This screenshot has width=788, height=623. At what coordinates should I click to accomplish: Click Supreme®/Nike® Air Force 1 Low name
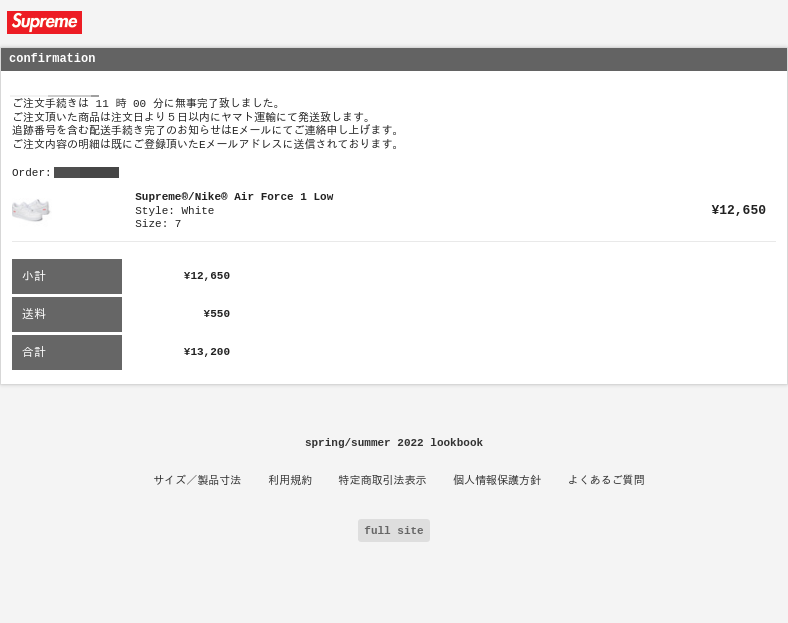coord(234,196)
